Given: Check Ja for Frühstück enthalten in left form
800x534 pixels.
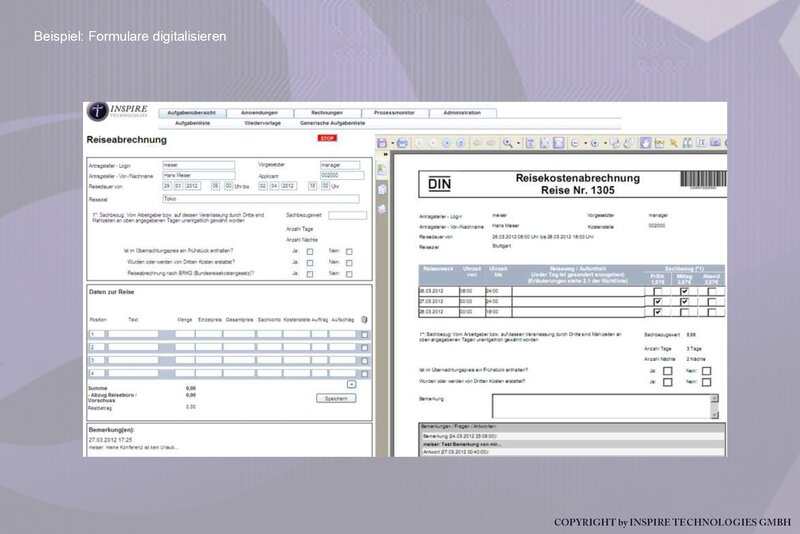Looking at the screenshot, I should point(310,251).
